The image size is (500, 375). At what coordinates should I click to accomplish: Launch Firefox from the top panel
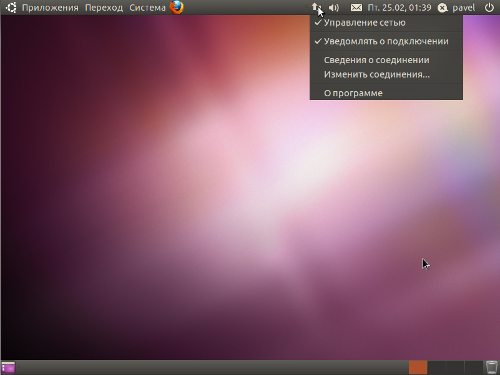177,7
